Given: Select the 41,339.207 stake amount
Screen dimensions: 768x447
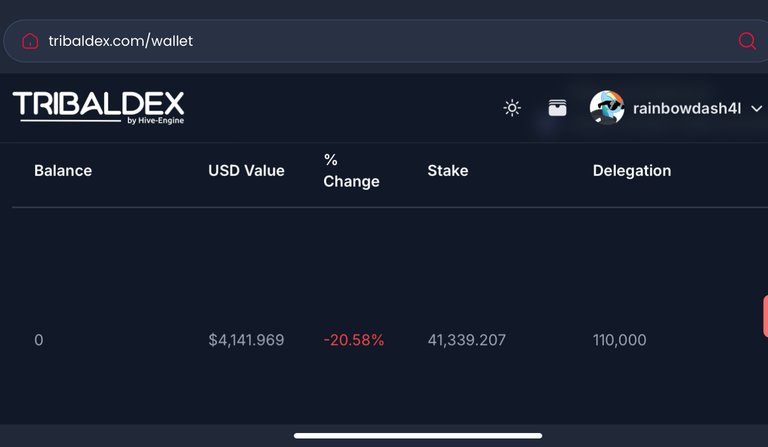Looking at the screenshot, I should point(467,340).
